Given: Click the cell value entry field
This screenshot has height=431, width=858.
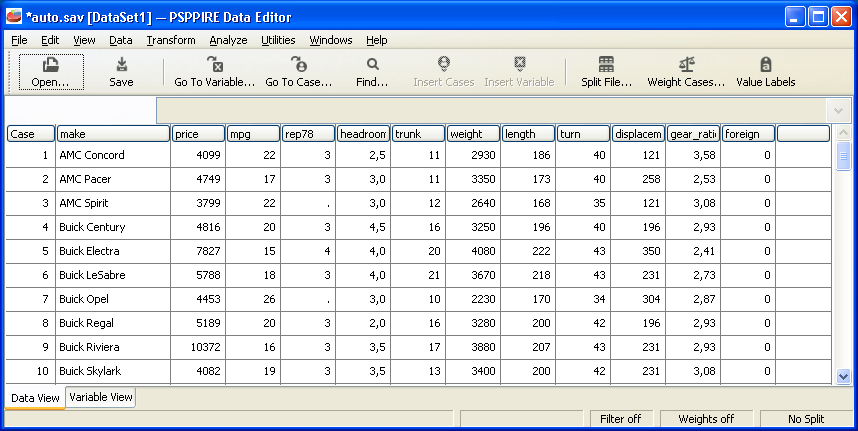Looking at the screenshot, I should [493, 111].
